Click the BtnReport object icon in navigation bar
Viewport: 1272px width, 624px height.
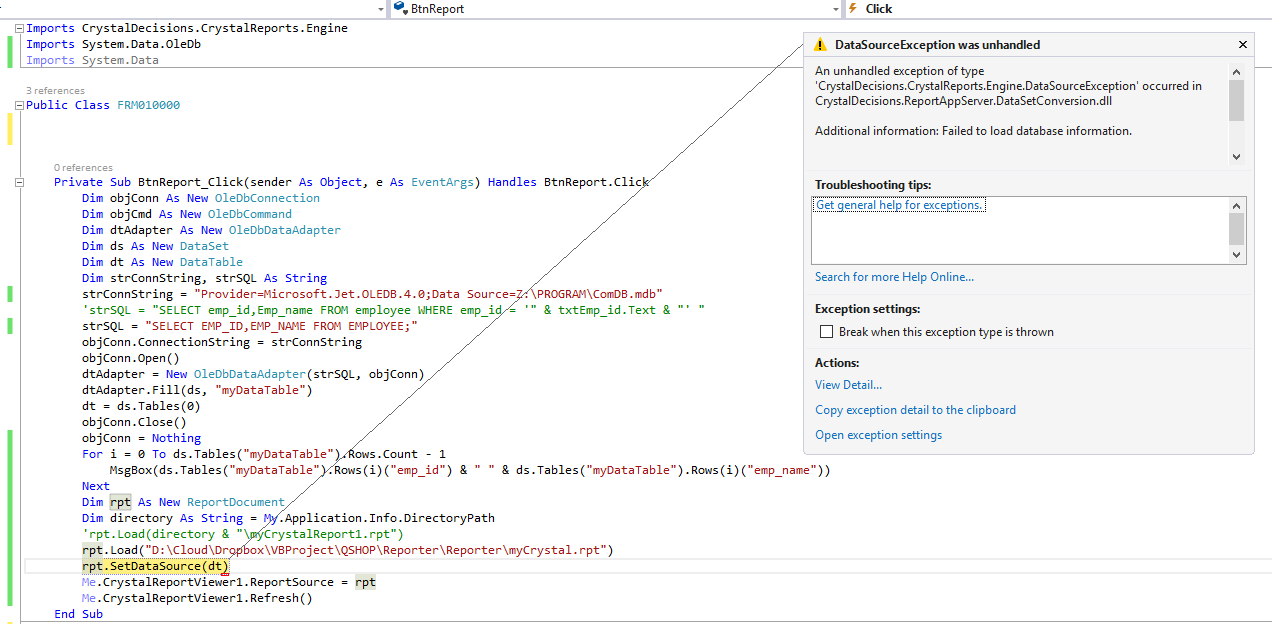(401, 8)
